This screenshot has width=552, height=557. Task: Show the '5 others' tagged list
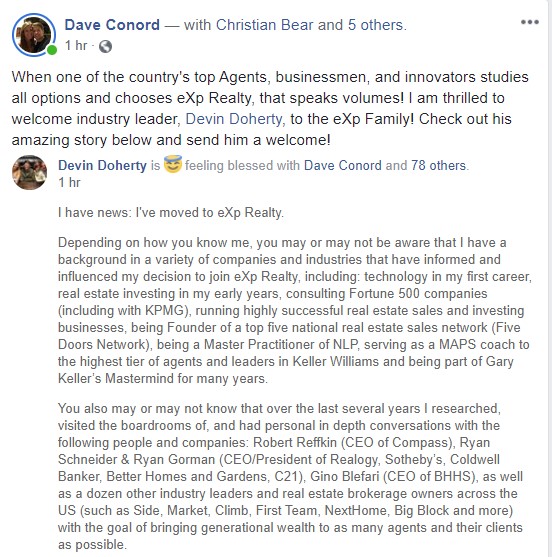[376, 25]
